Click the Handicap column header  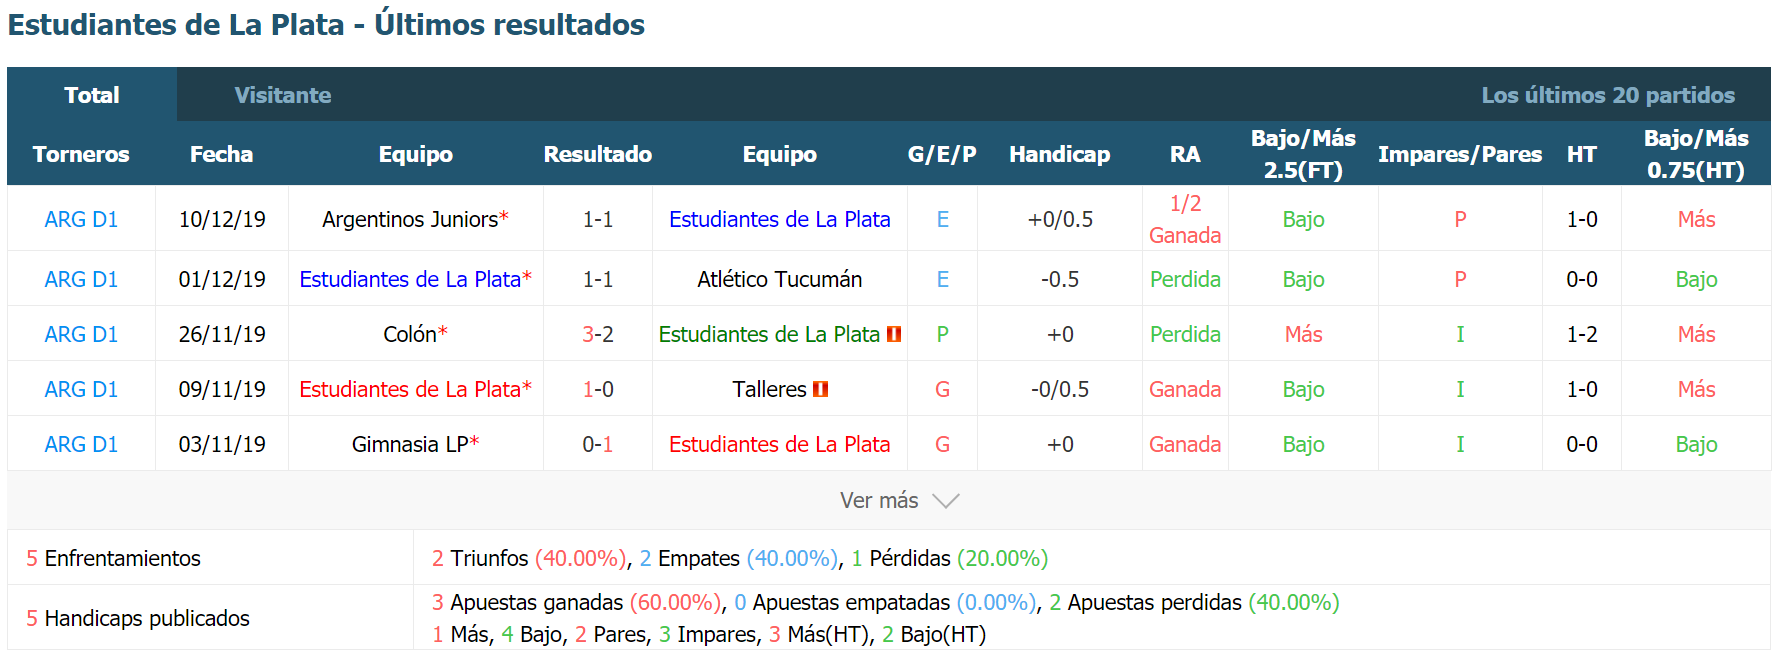pyautogui.click(x=1060, y=154)
